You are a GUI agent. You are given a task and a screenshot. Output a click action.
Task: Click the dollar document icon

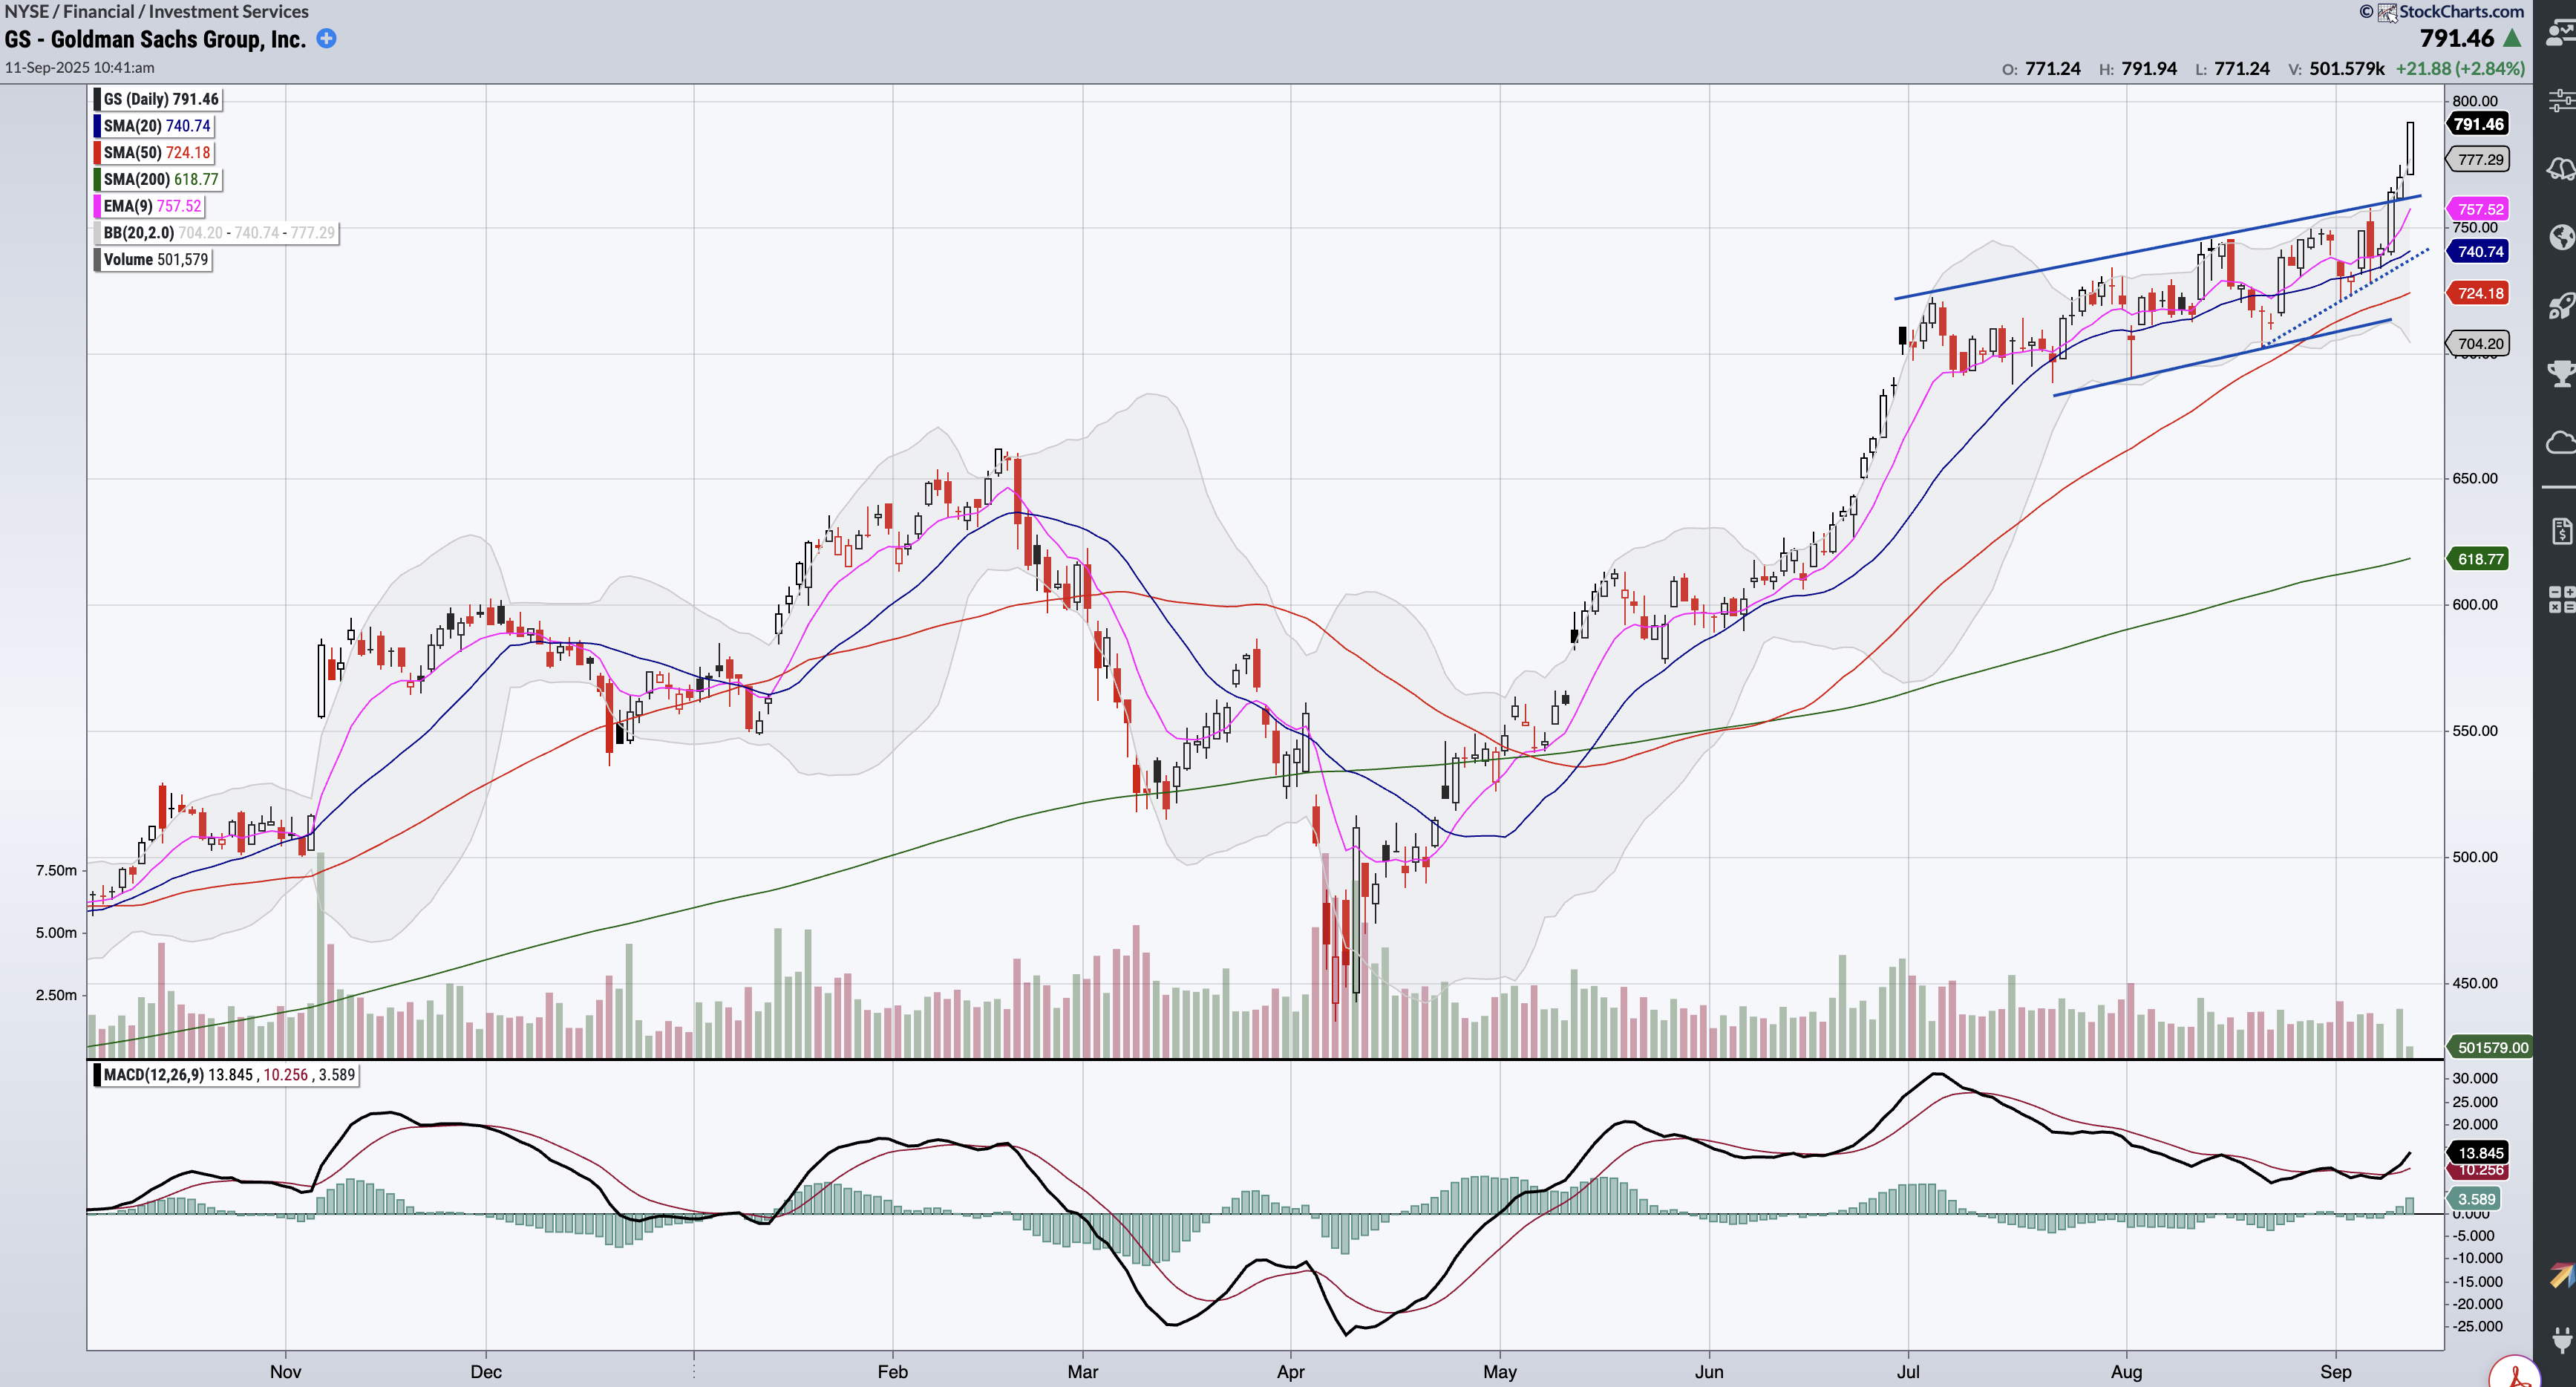pos(2561,531)
